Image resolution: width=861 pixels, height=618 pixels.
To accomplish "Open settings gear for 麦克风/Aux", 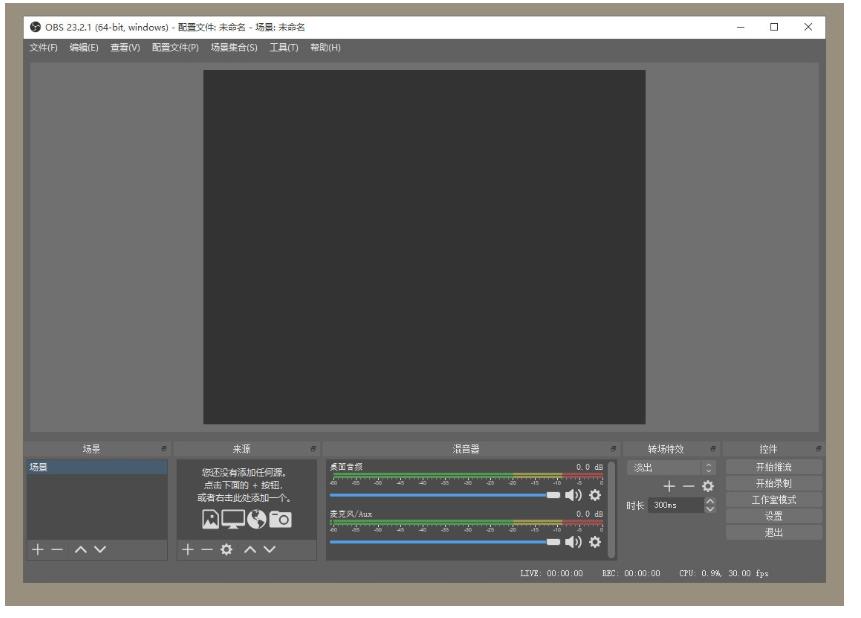I will click(595, 542).
